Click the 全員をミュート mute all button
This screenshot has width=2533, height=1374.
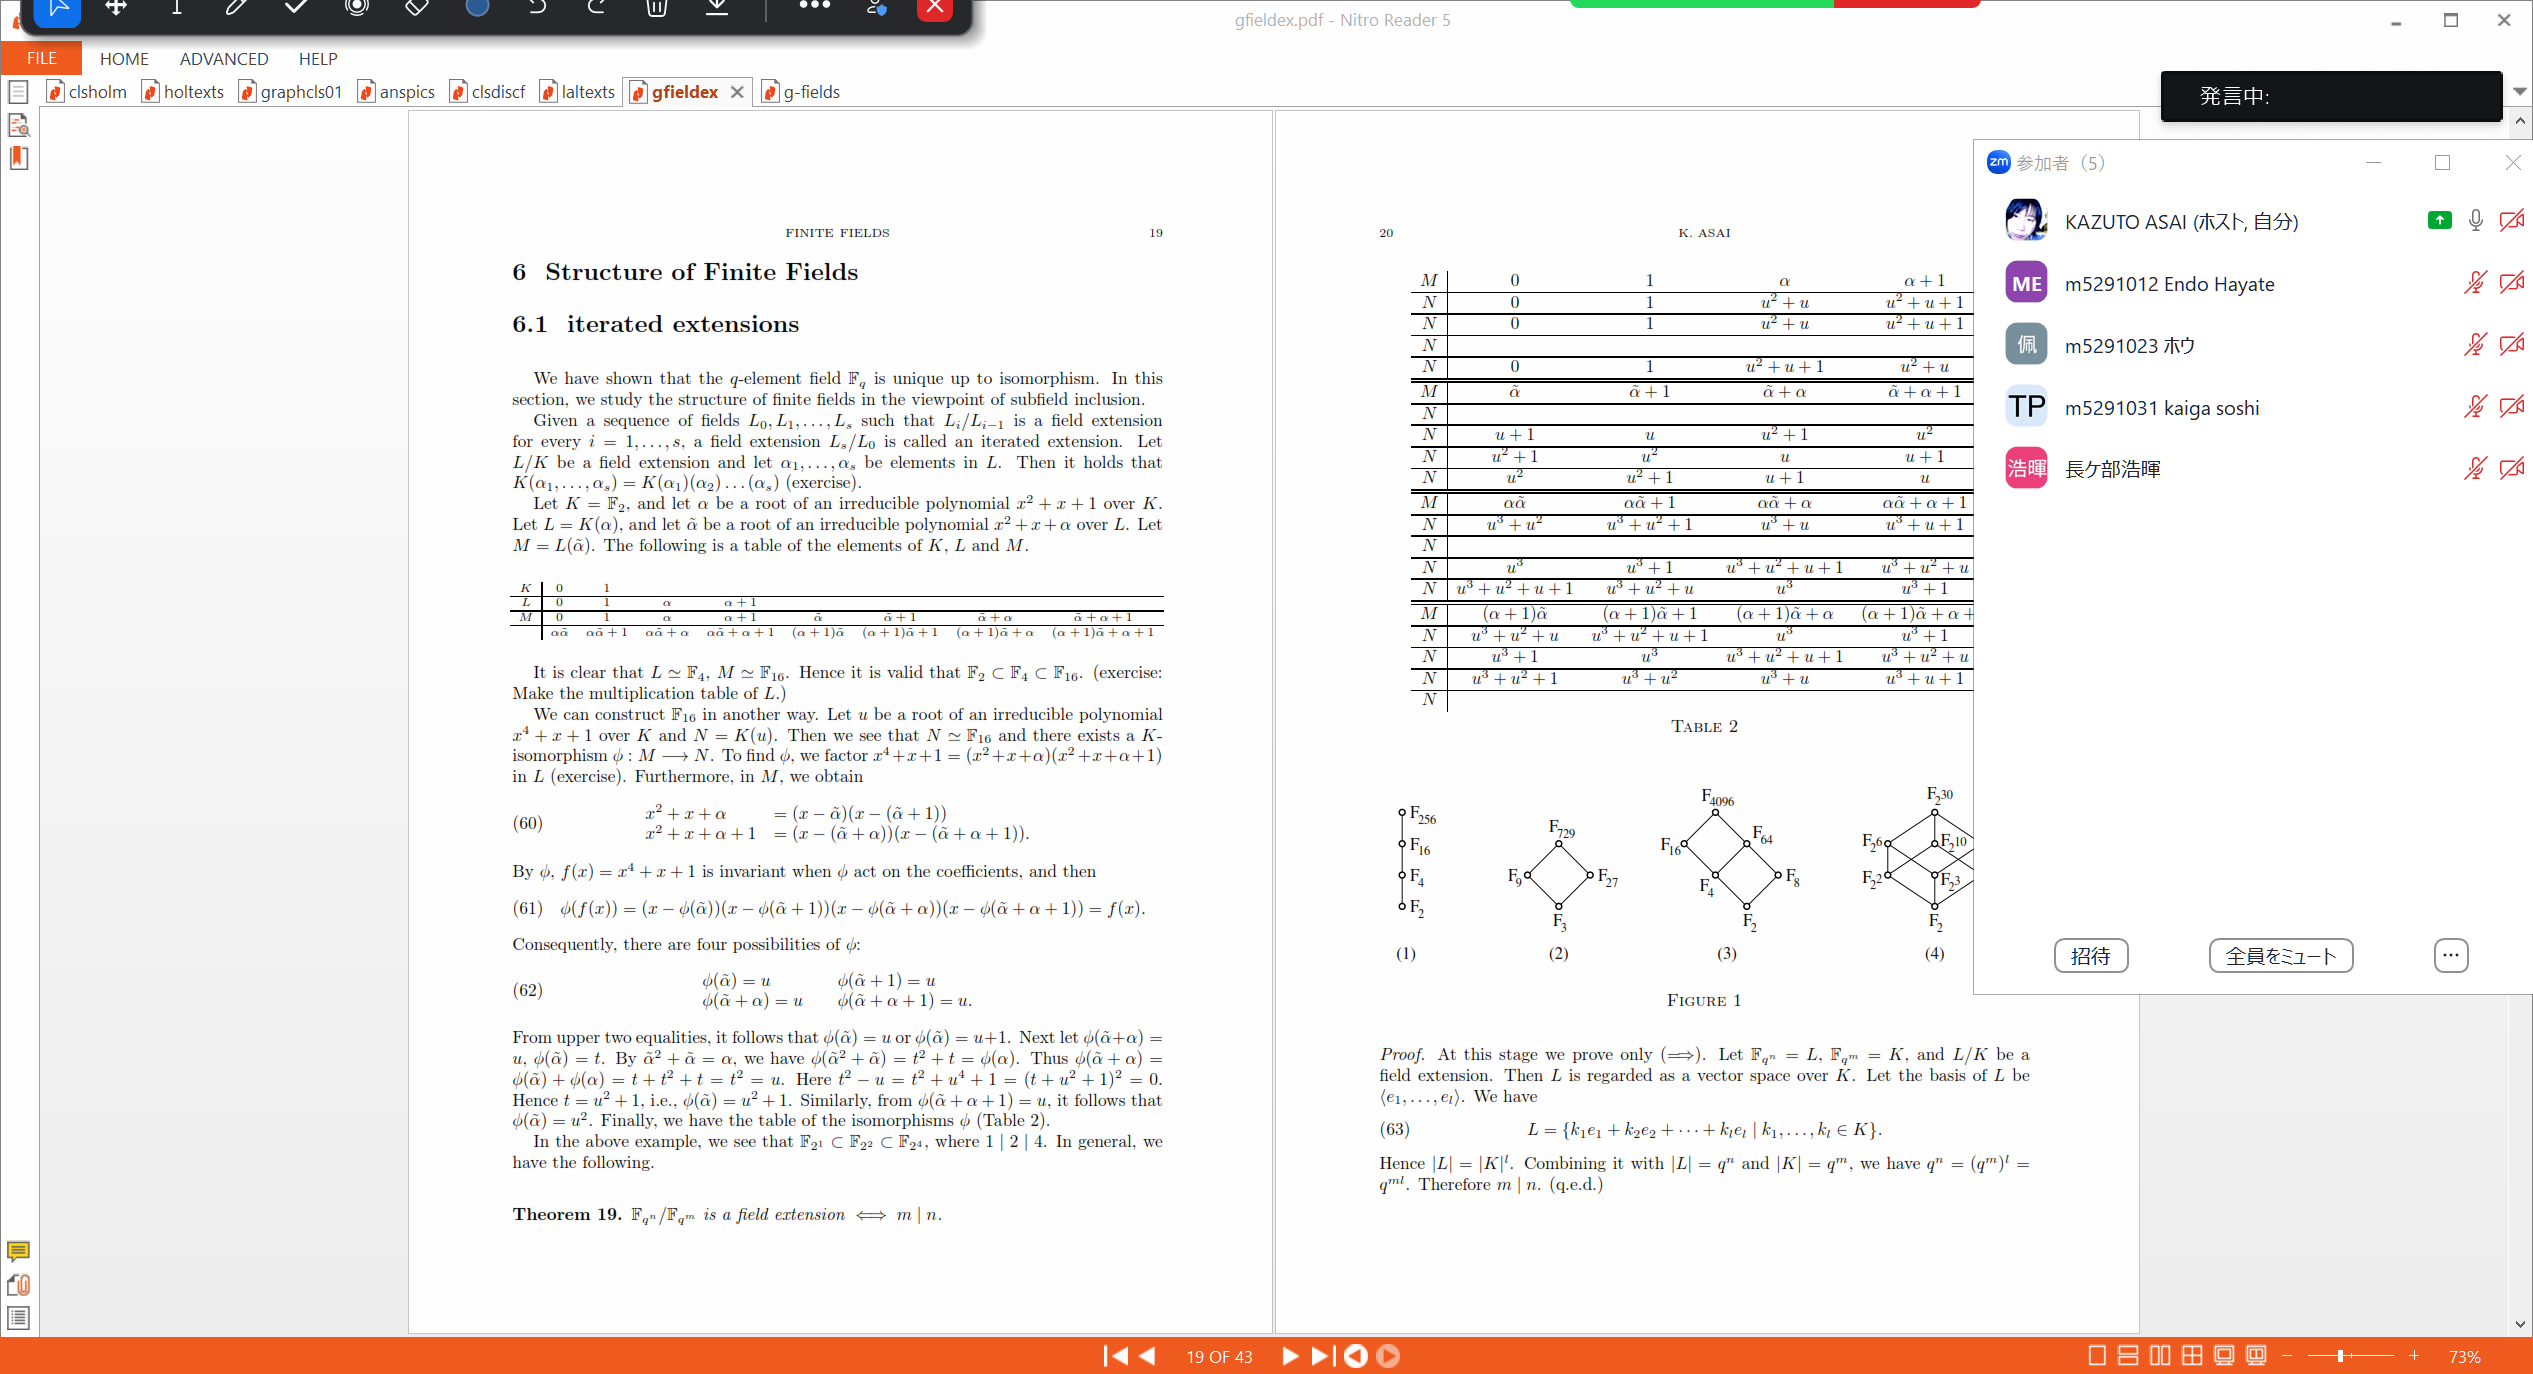[2281, 956]
